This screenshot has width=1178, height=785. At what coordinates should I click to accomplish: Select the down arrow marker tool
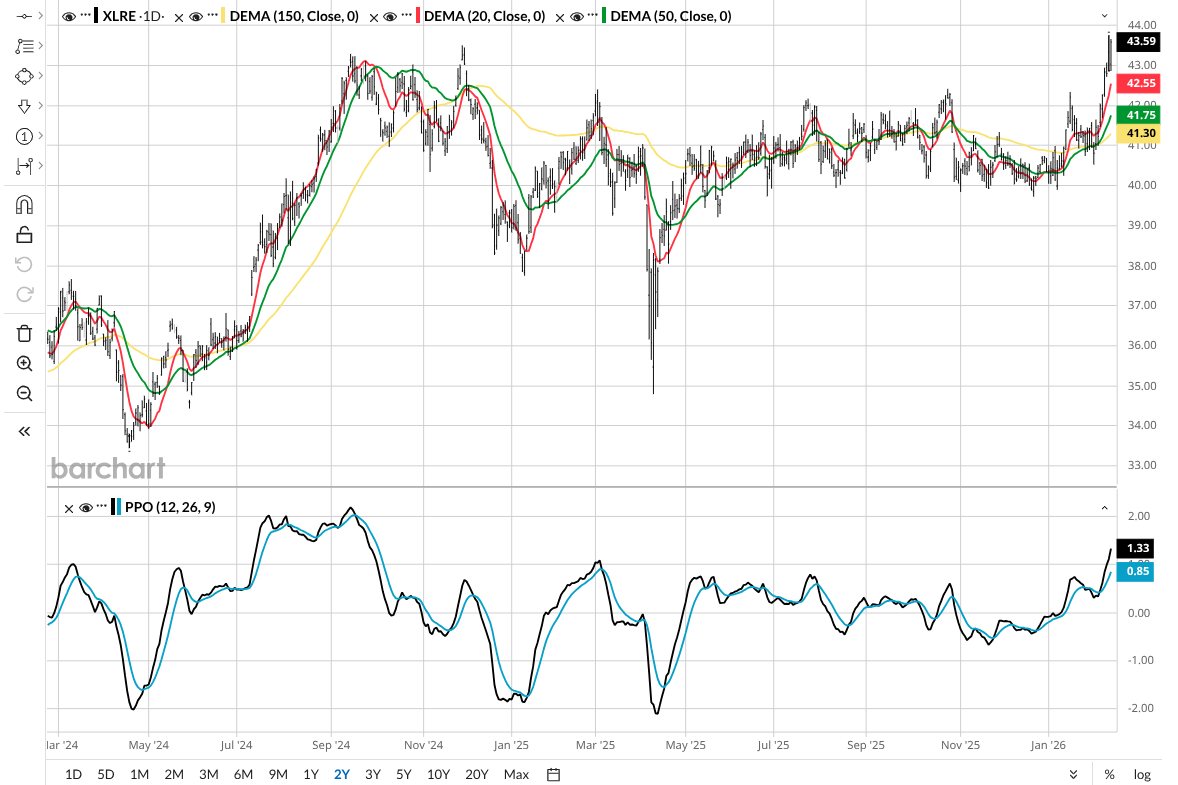click(24, 106)
